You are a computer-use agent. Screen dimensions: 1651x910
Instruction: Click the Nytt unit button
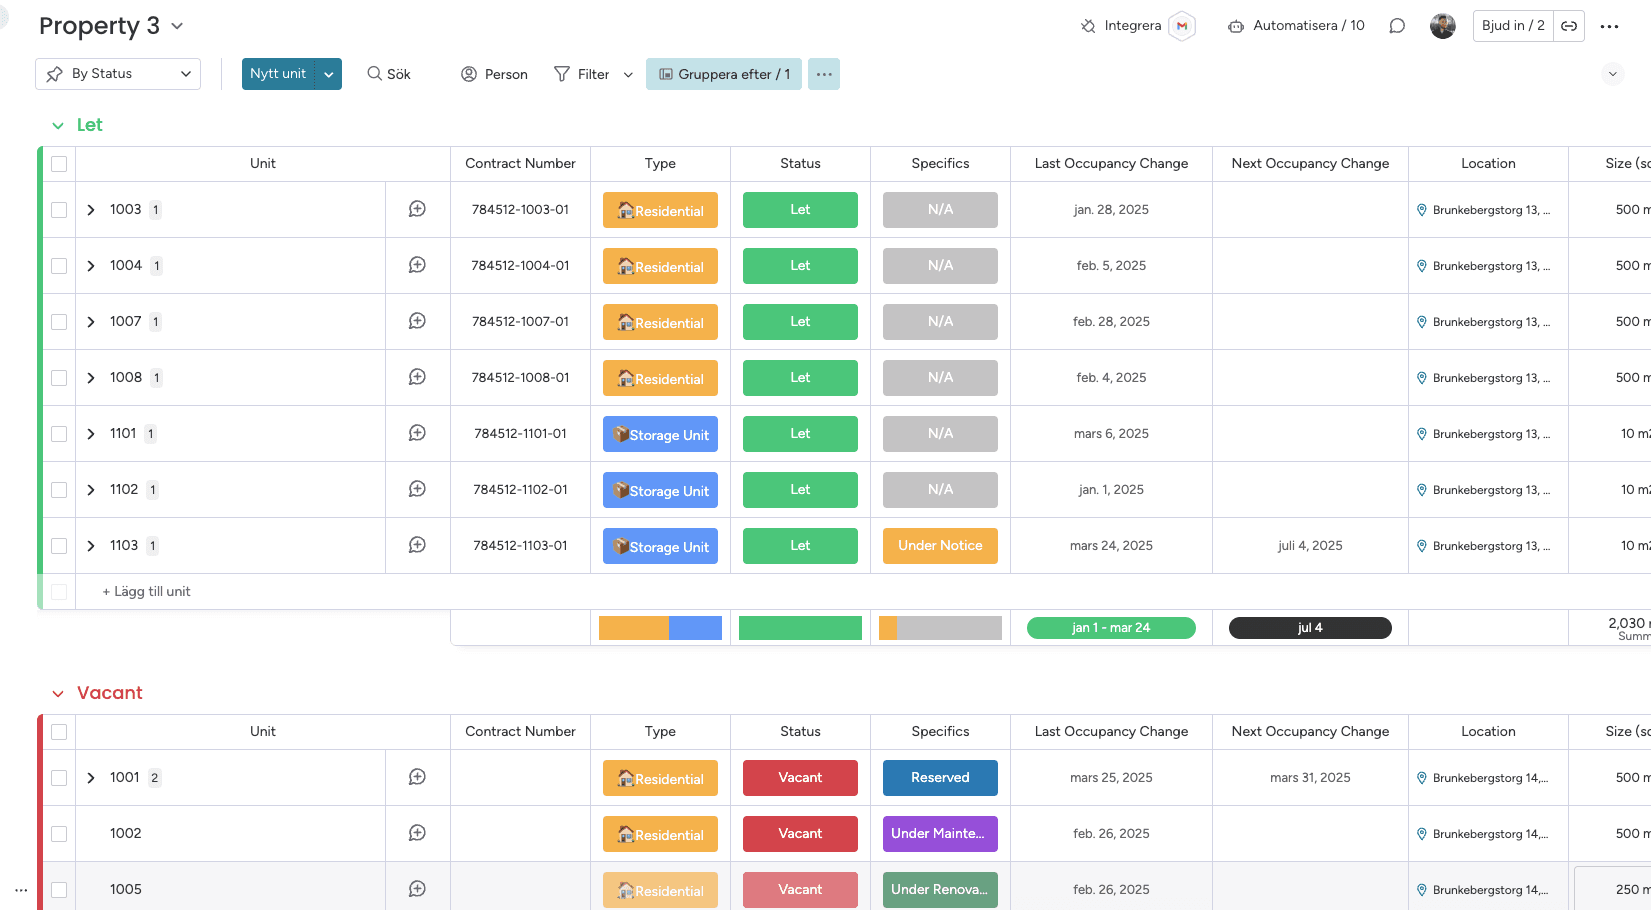pos(278,74)
